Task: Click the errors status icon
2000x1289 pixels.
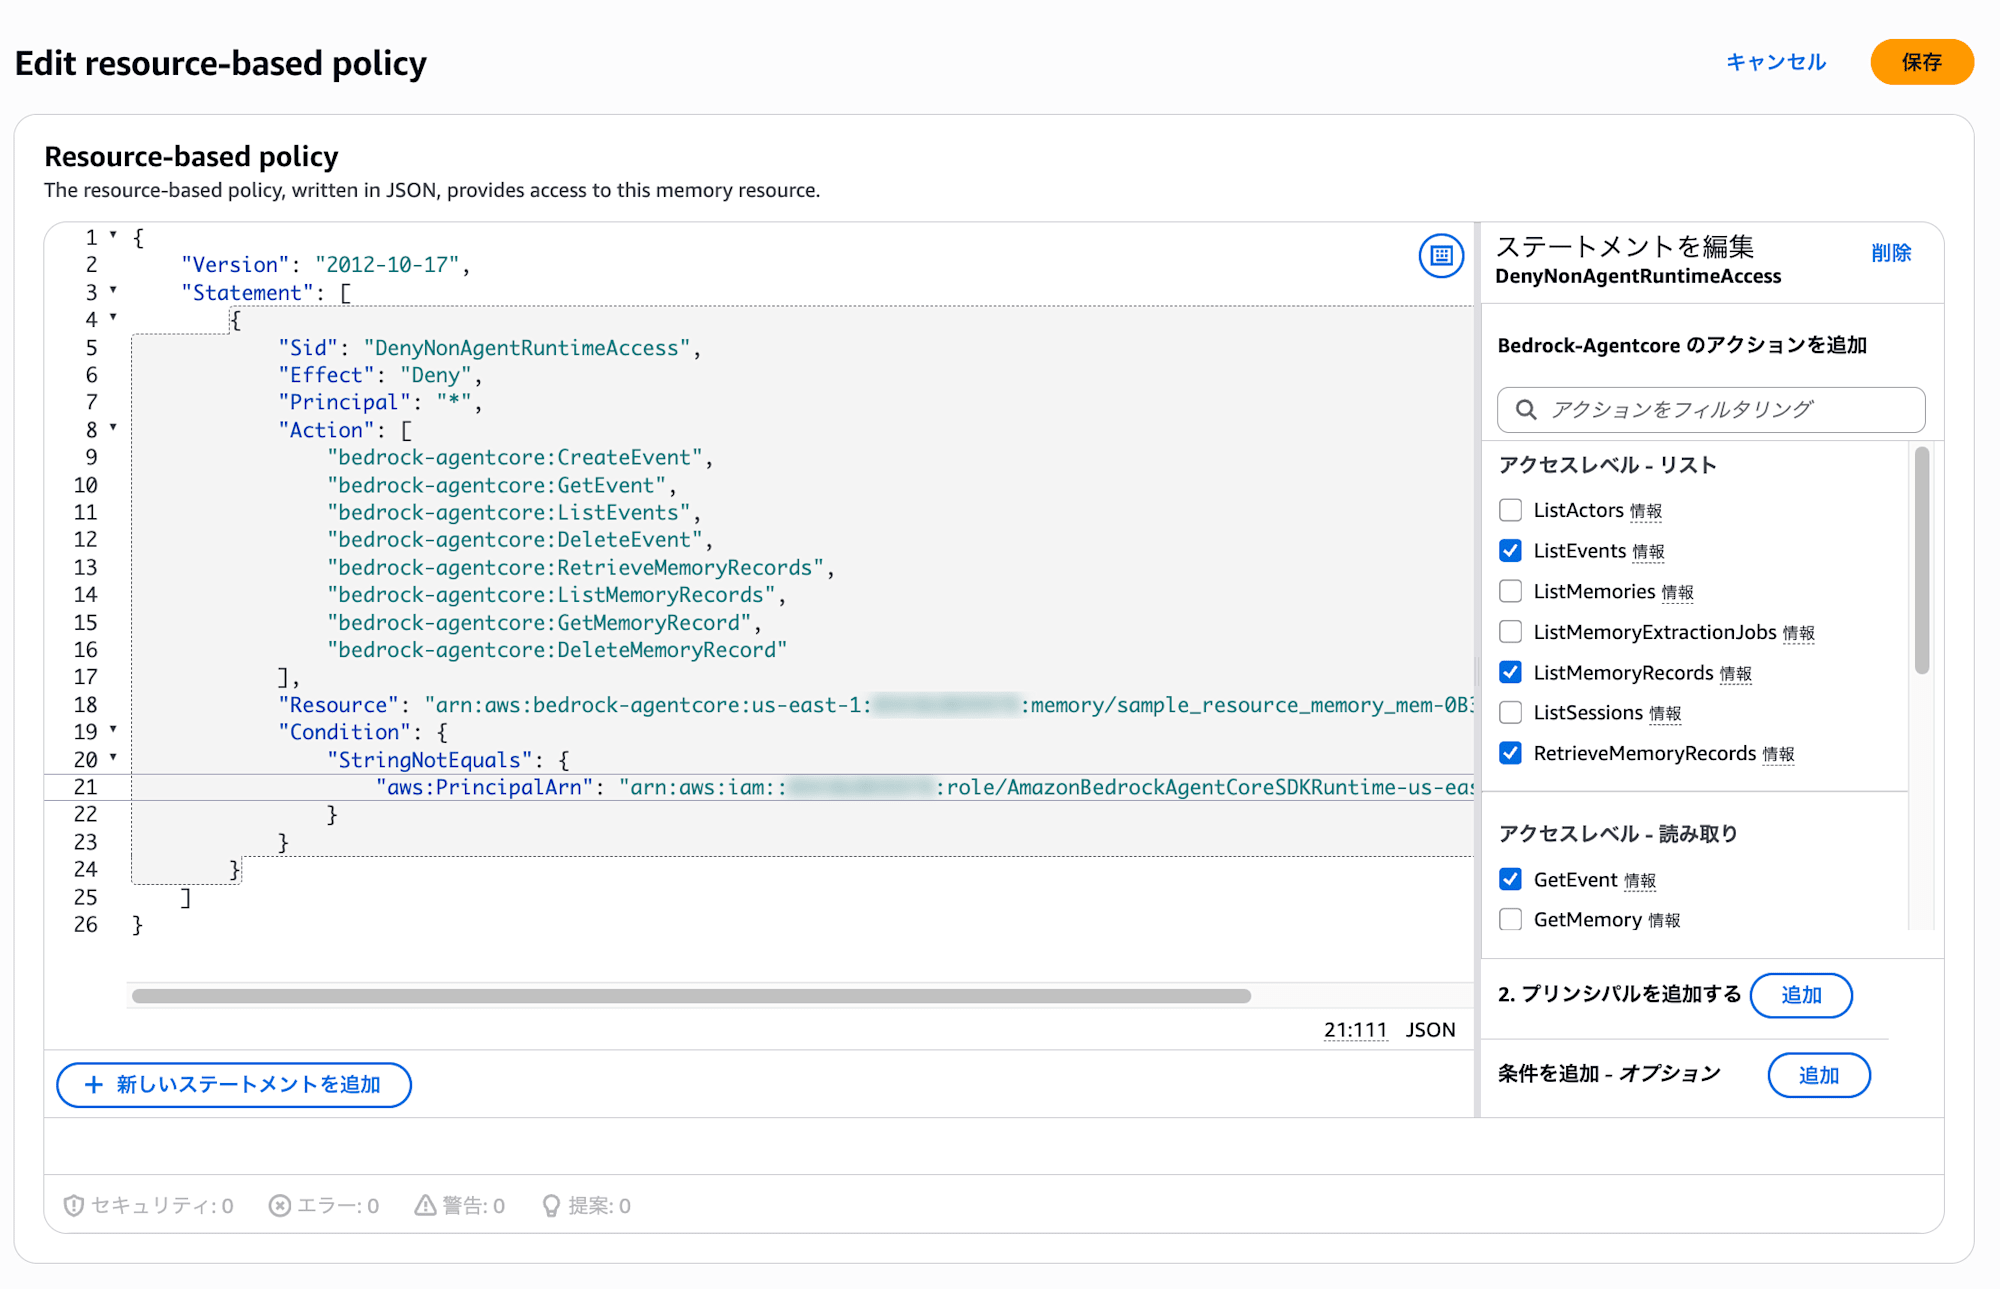Action: (x=280, y=1205)
